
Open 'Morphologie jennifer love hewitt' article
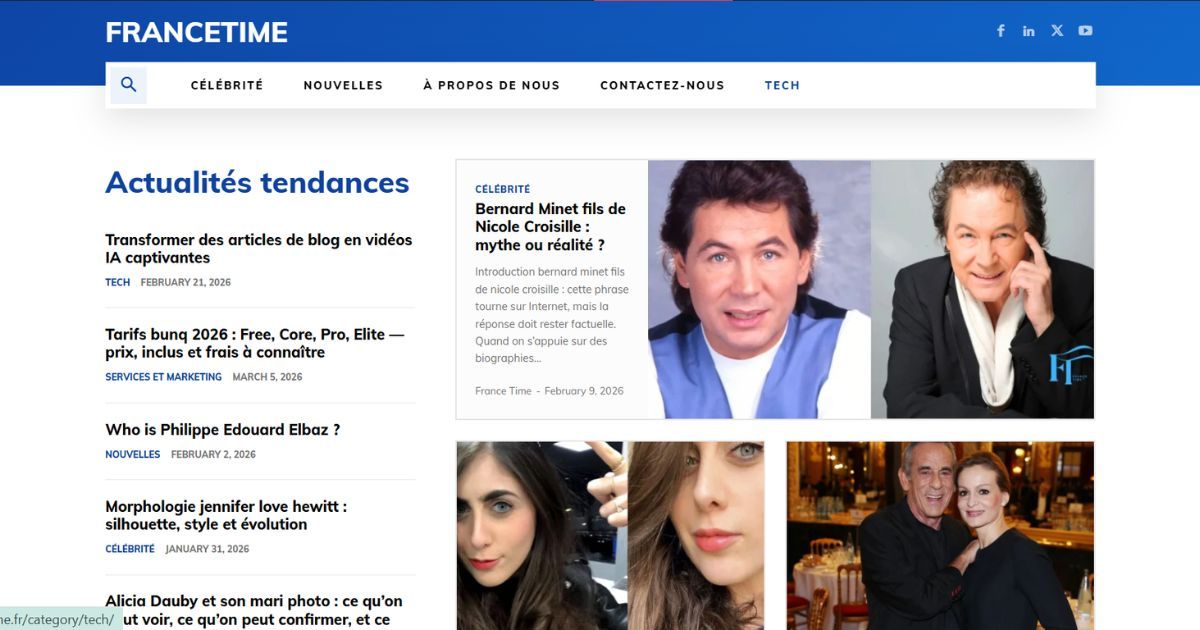[226, 515]
